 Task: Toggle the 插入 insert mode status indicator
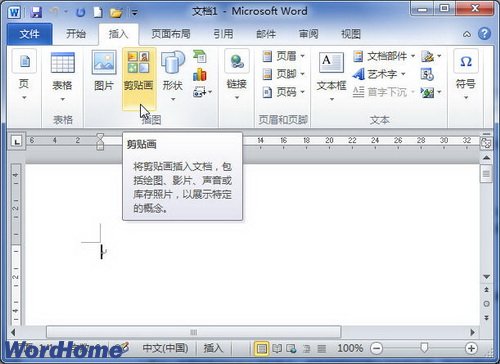pyautogui.click(x=213, y=348)
